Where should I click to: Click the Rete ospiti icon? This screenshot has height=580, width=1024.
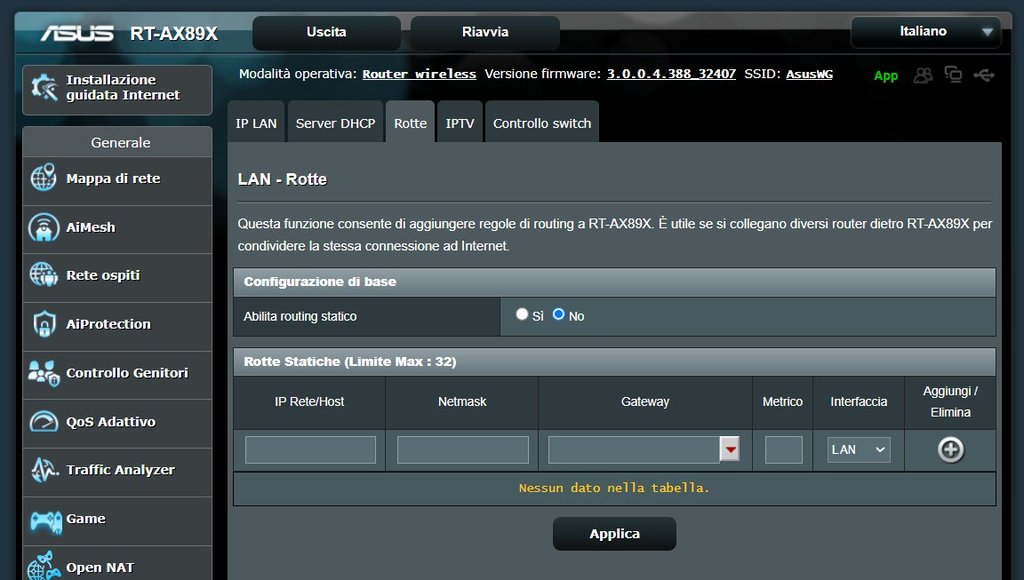[x=43, y=275]
